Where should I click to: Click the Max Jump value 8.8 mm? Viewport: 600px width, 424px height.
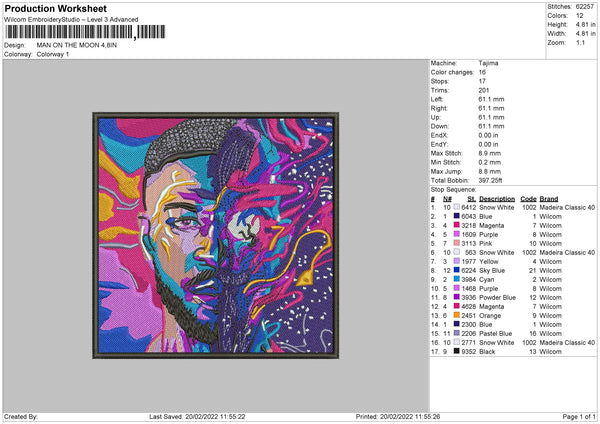489,171
